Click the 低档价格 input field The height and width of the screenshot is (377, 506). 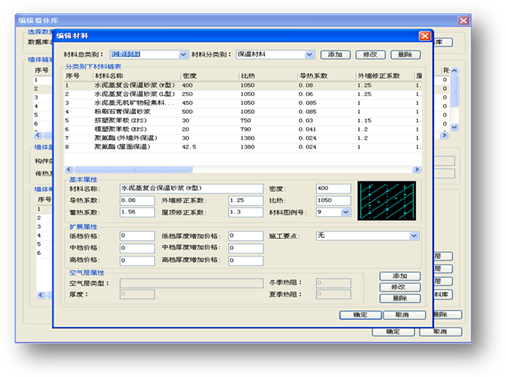point(137,236)
